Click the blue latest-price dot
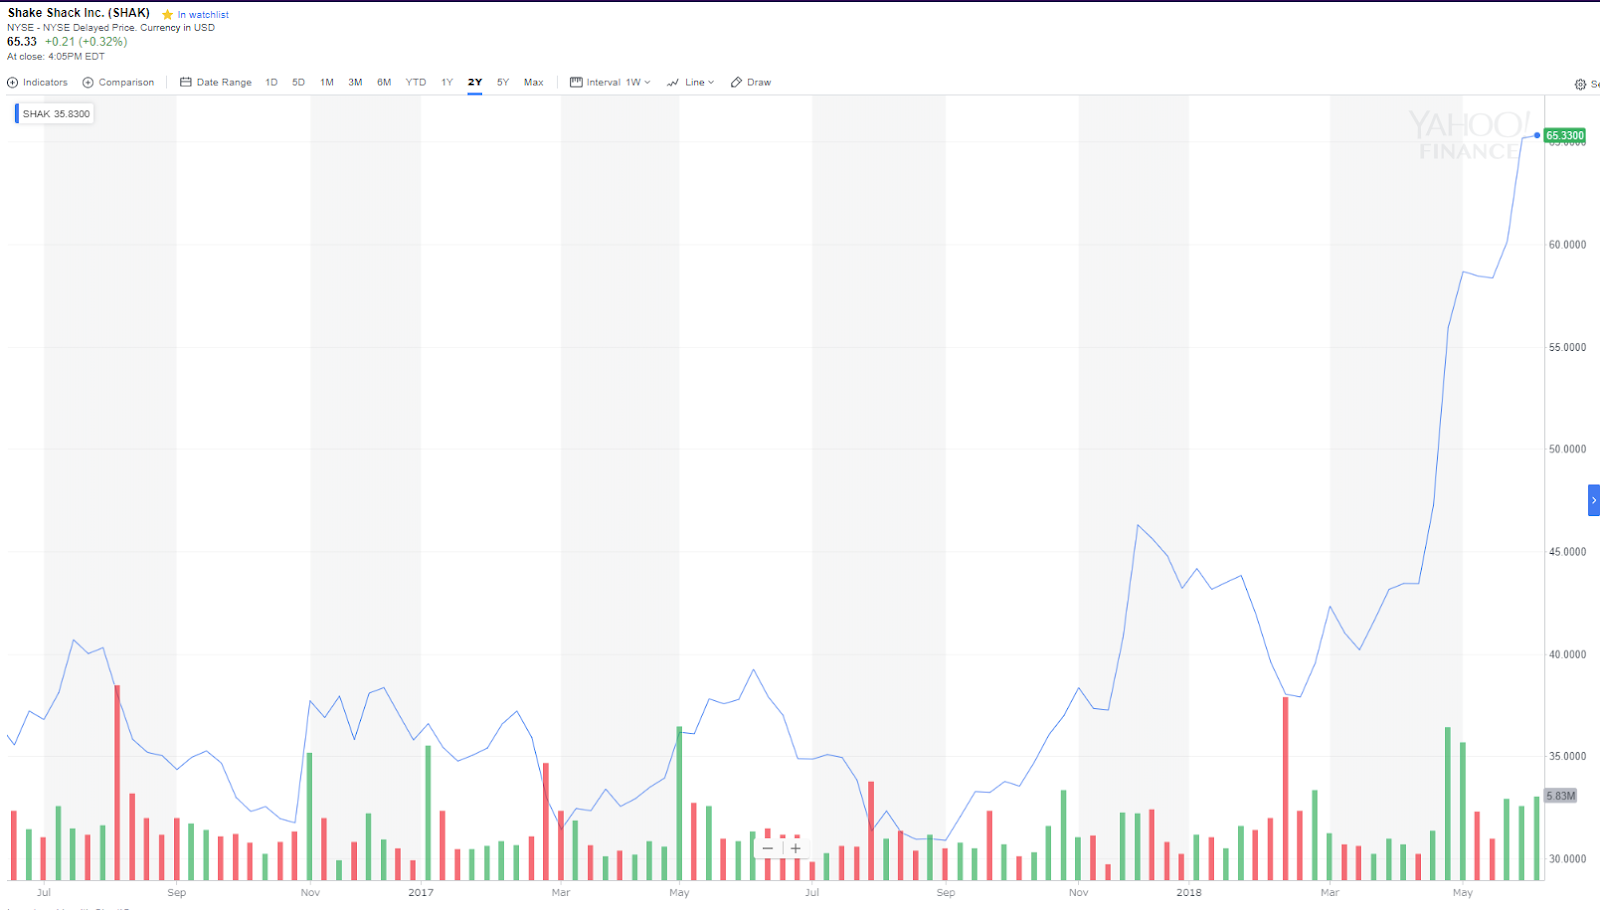This screenshot has height=910, width=1600. click(x=1537, y=135)
